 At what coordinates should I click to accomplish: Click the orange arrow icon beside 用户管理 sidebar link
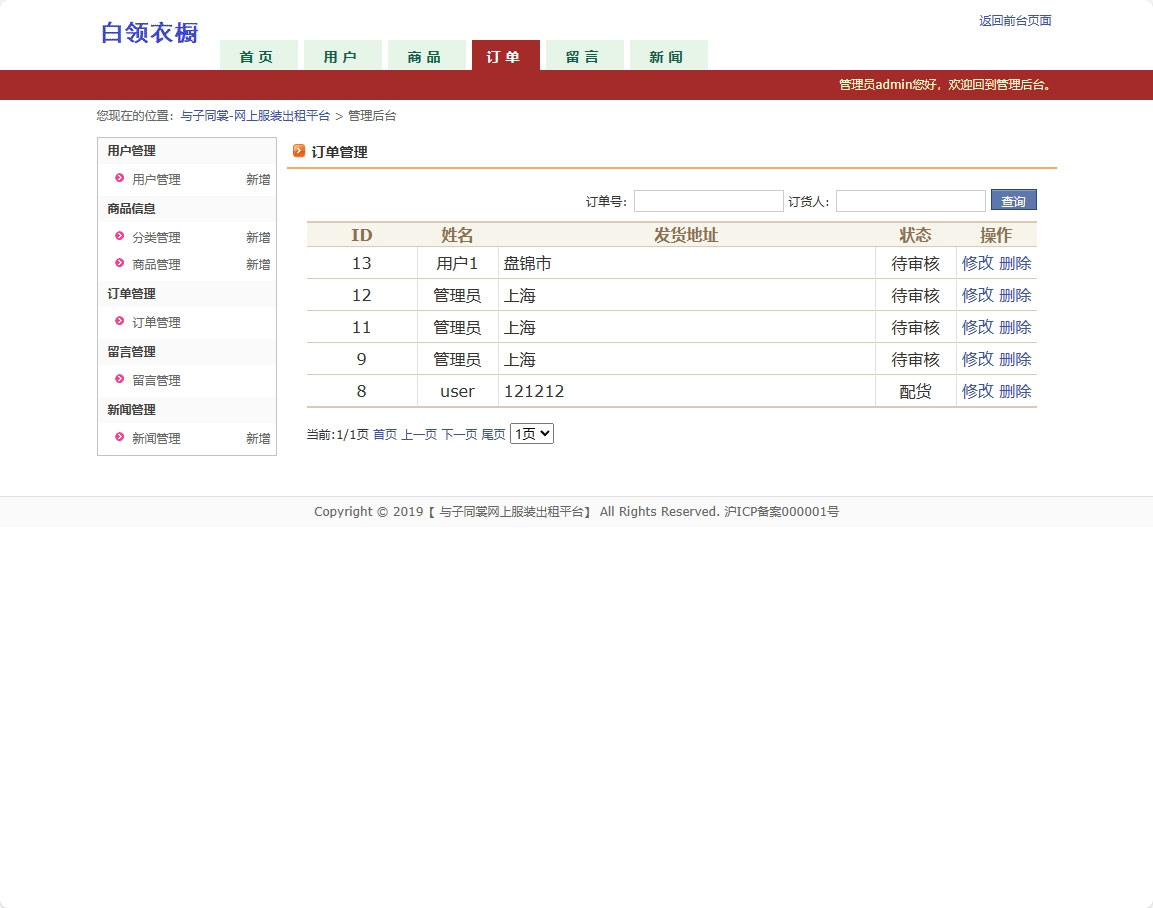pyautogui.click(x=119, y=179)
